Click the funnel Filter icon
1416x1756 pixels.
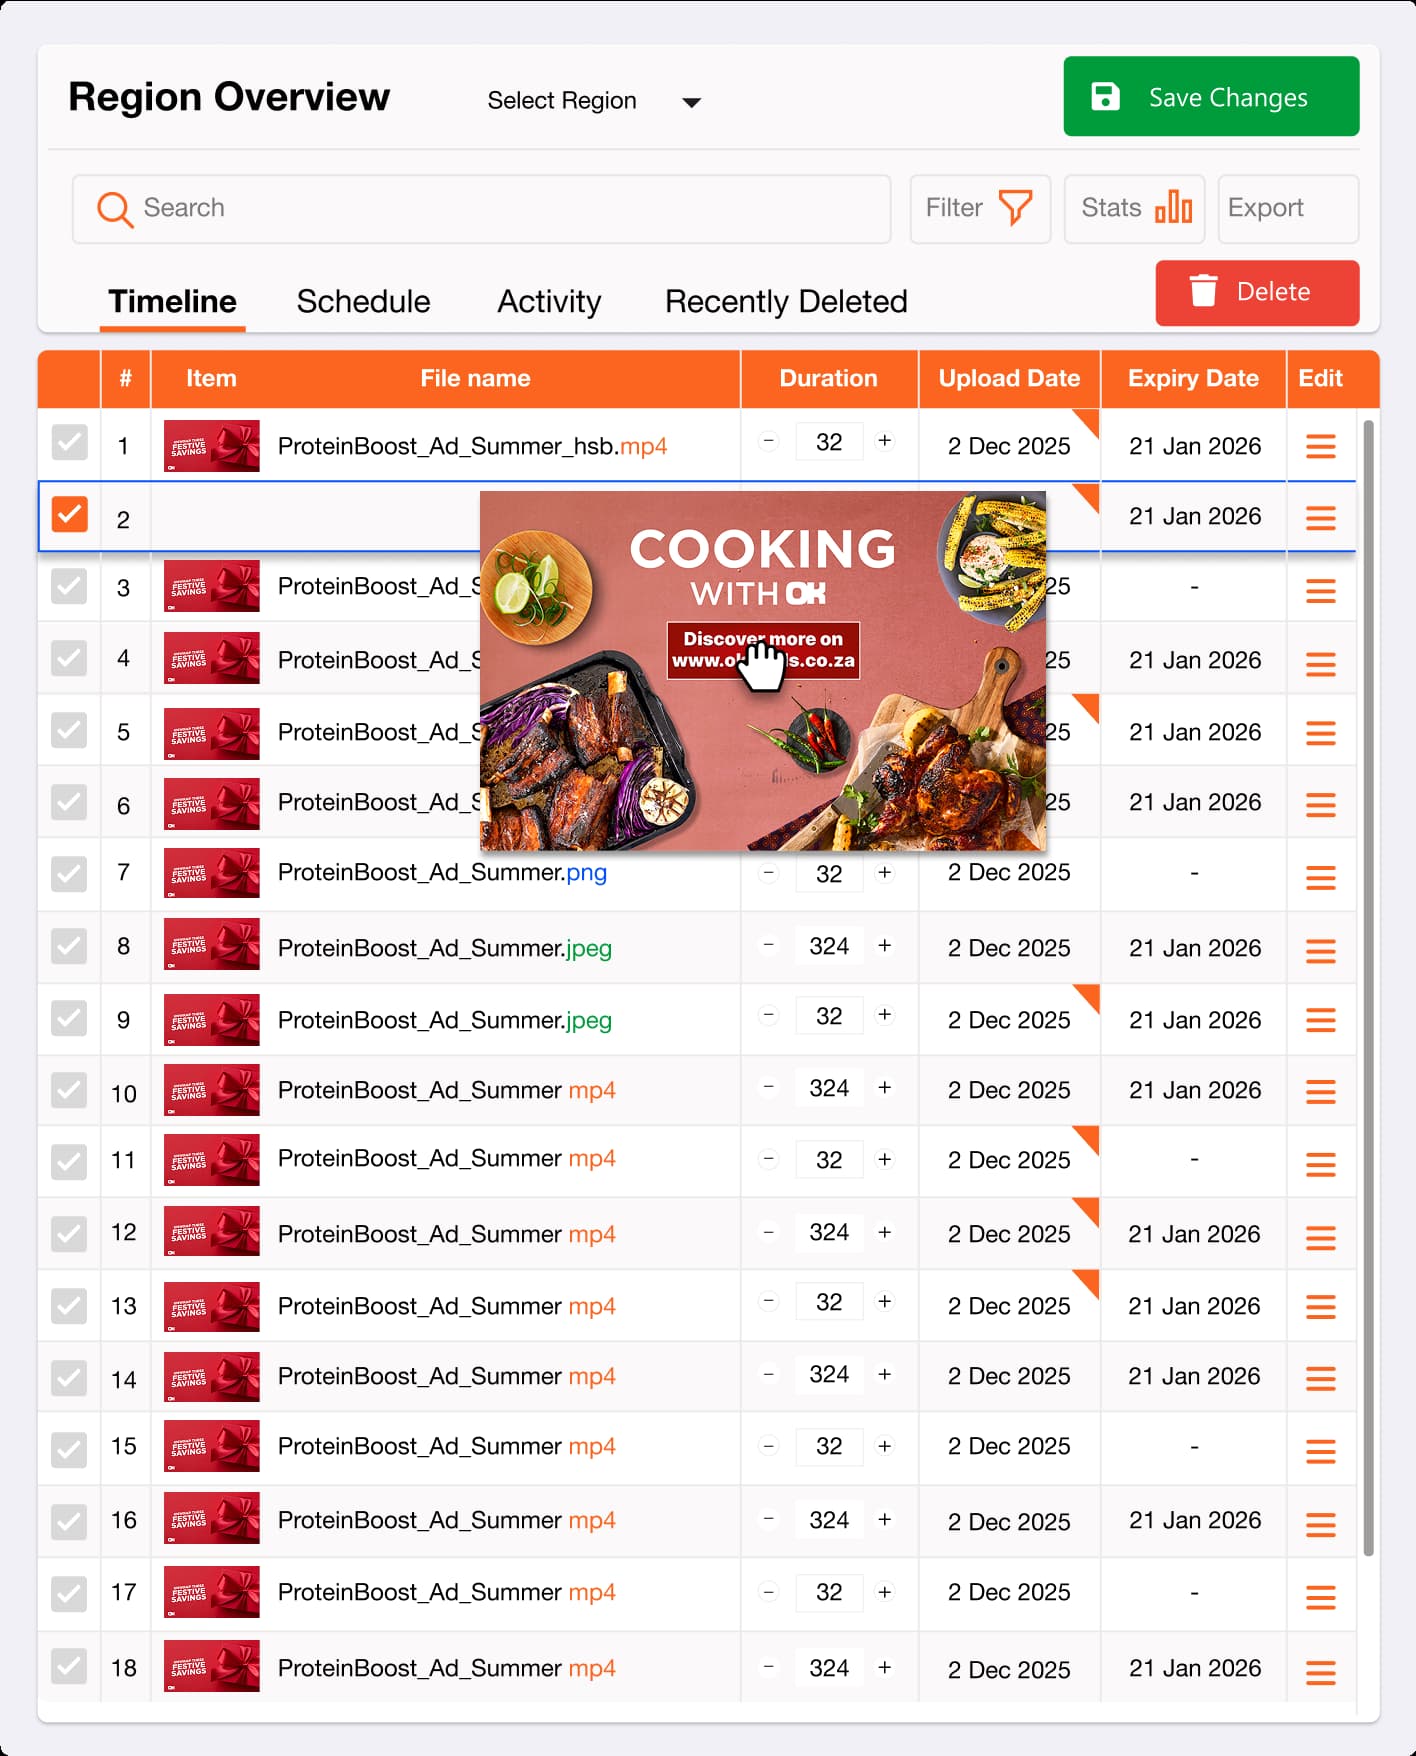pyautogui.click(x=1015, y=208)
